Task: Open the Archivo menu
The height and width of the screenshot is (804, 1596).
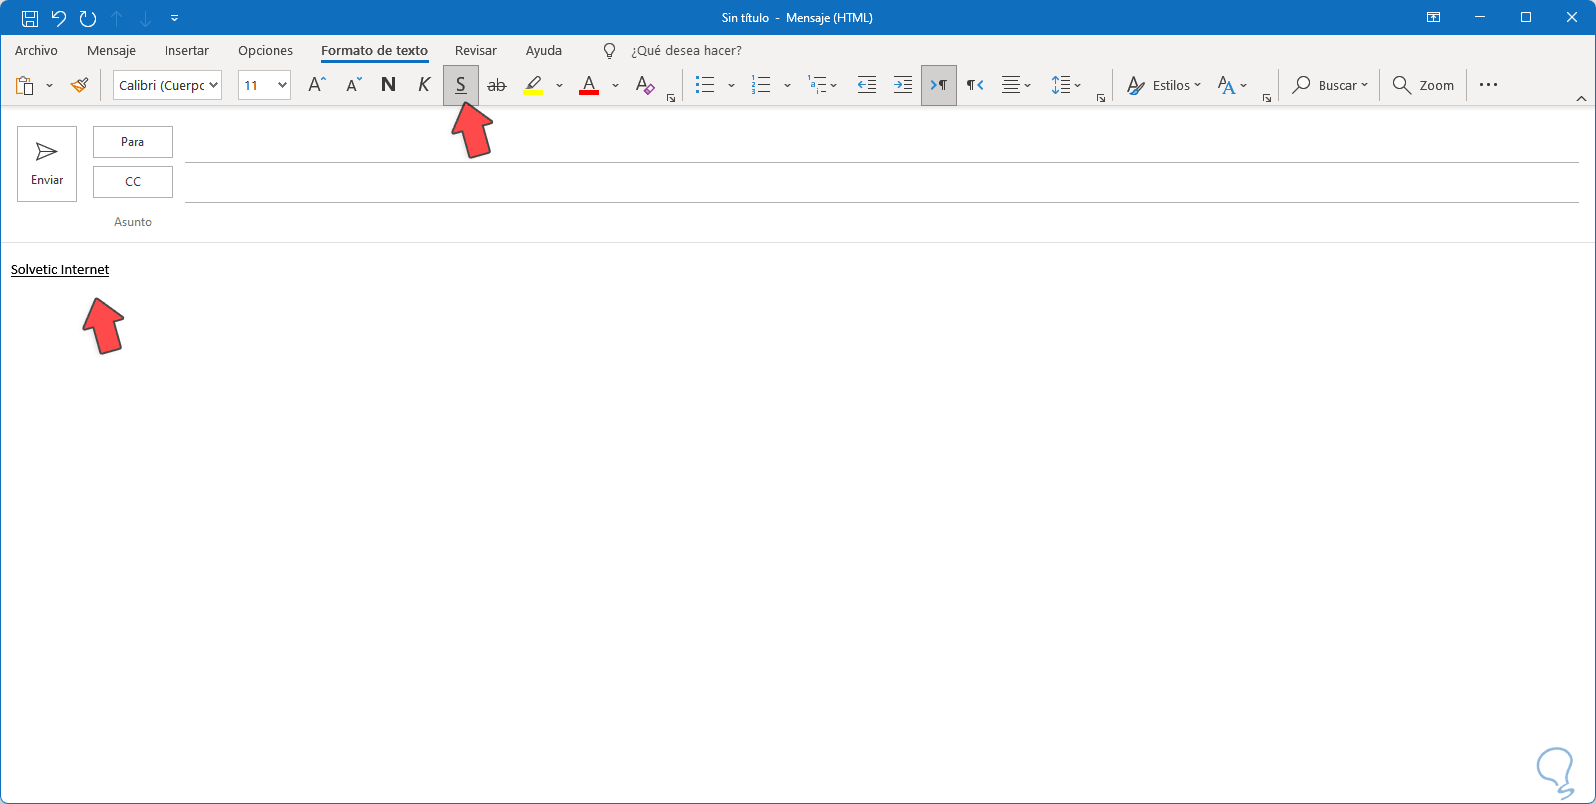Action: 36,51
